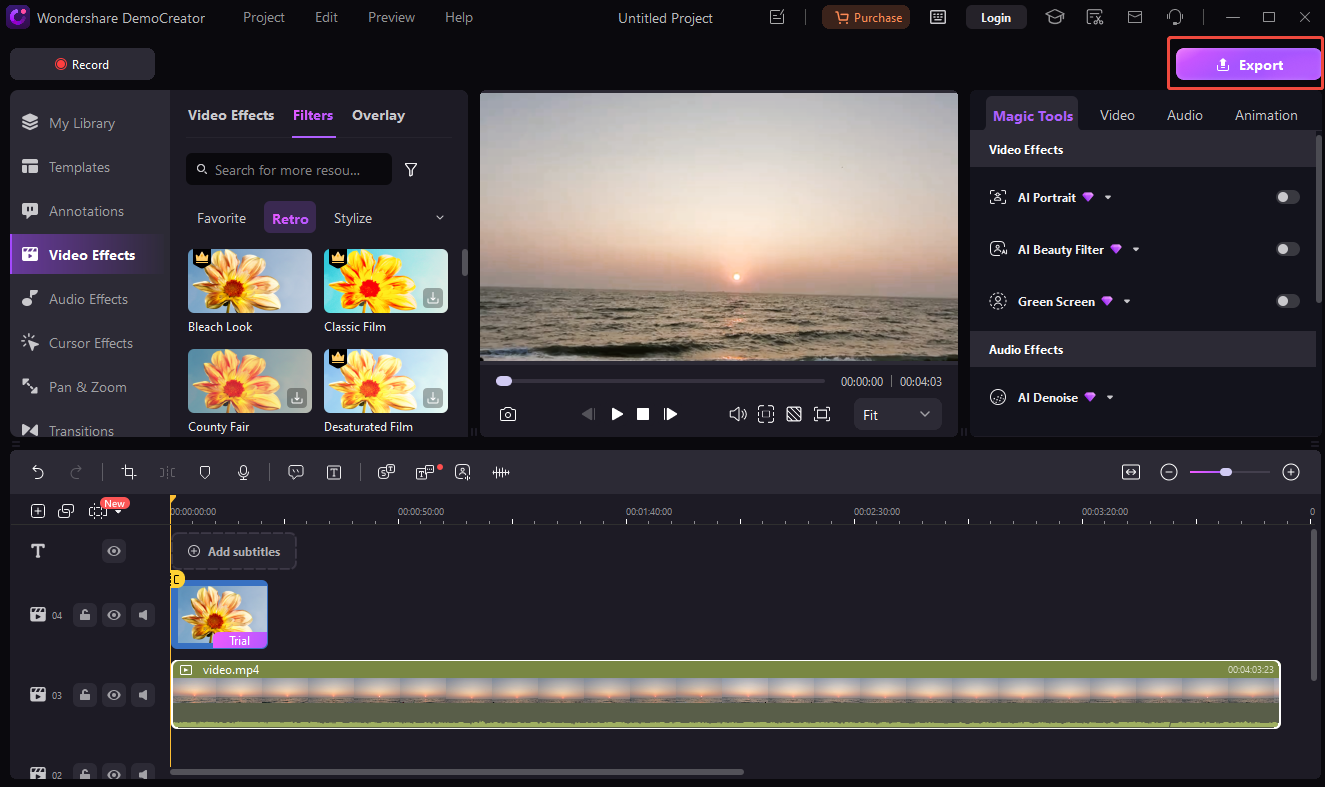This screenshot has width=1325, height=787.
Task: Enter fullscreen preview mode
Action: point(822,414)
